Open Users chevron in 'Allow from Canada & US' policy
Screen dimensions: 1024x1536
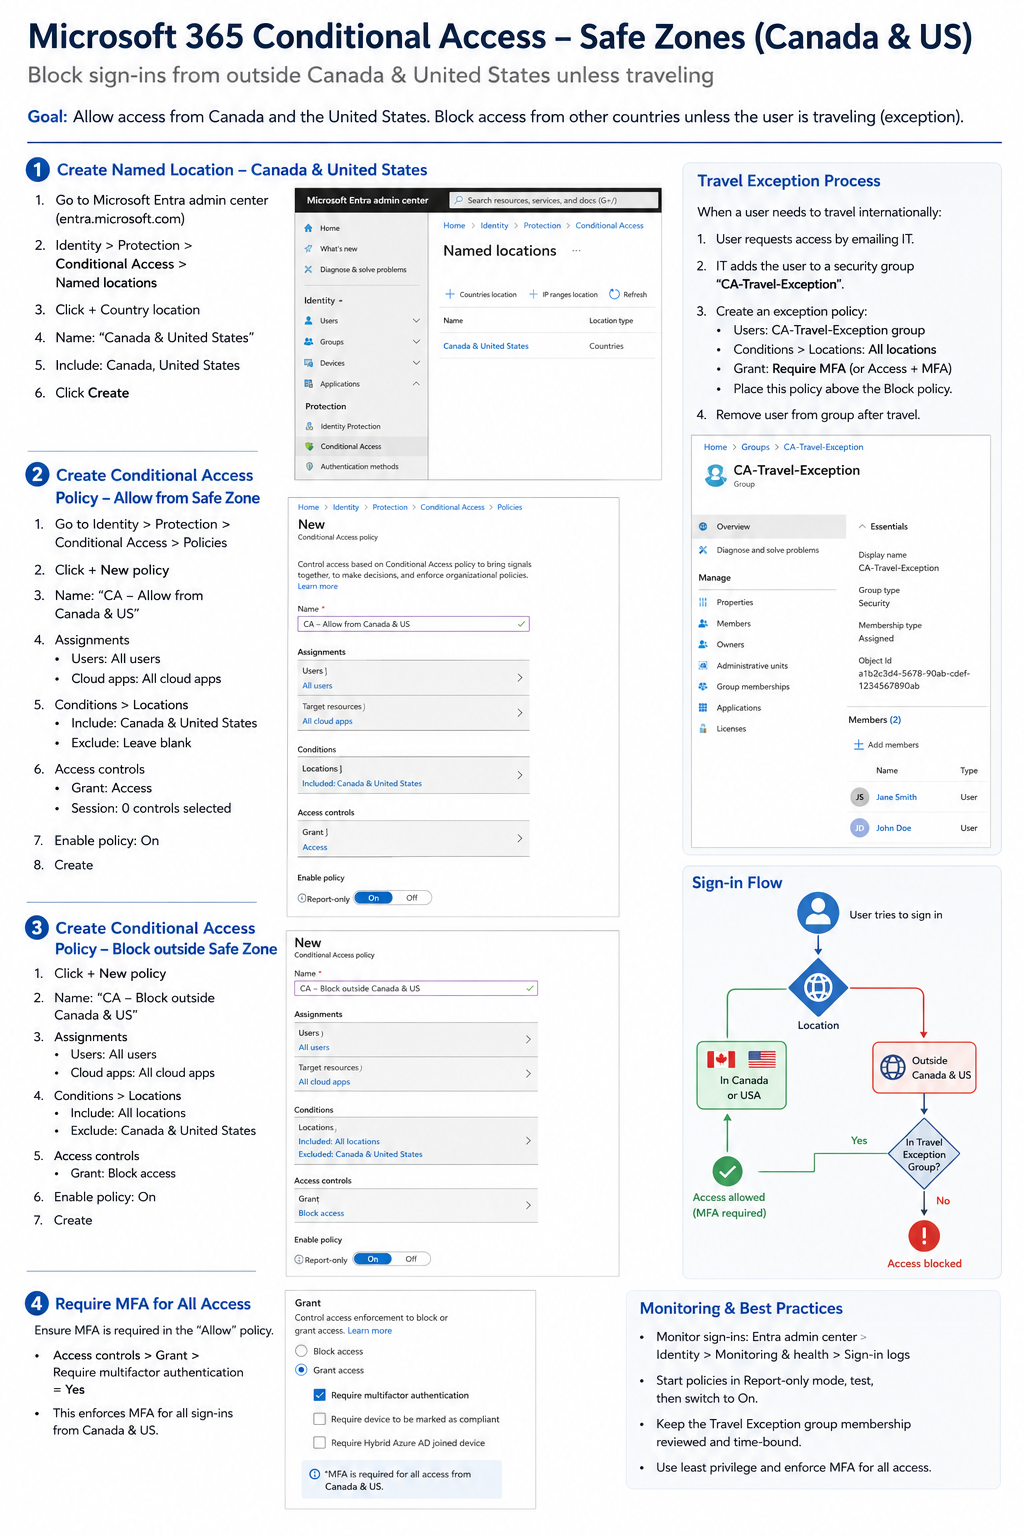point(520,678)
